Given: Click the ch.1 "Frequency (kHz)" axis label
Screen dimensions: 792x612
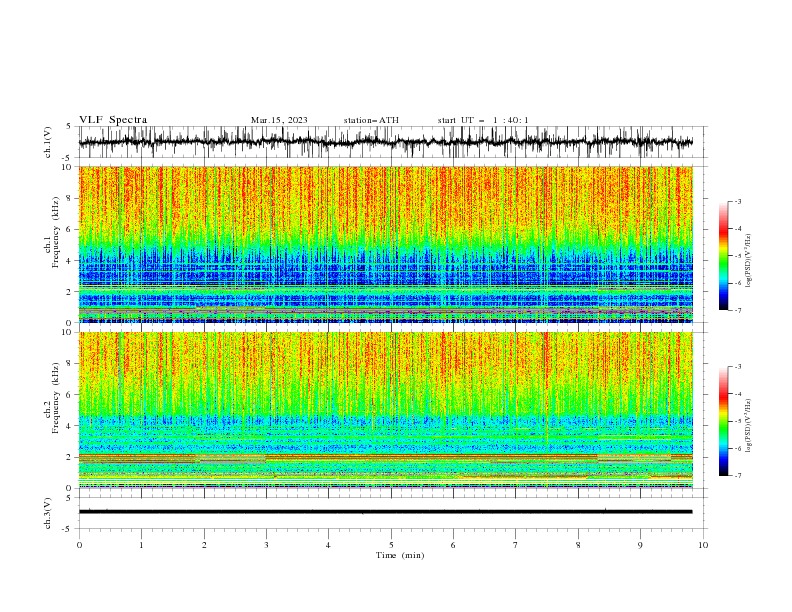Looking at the screenshot, I should pos(56,232).
